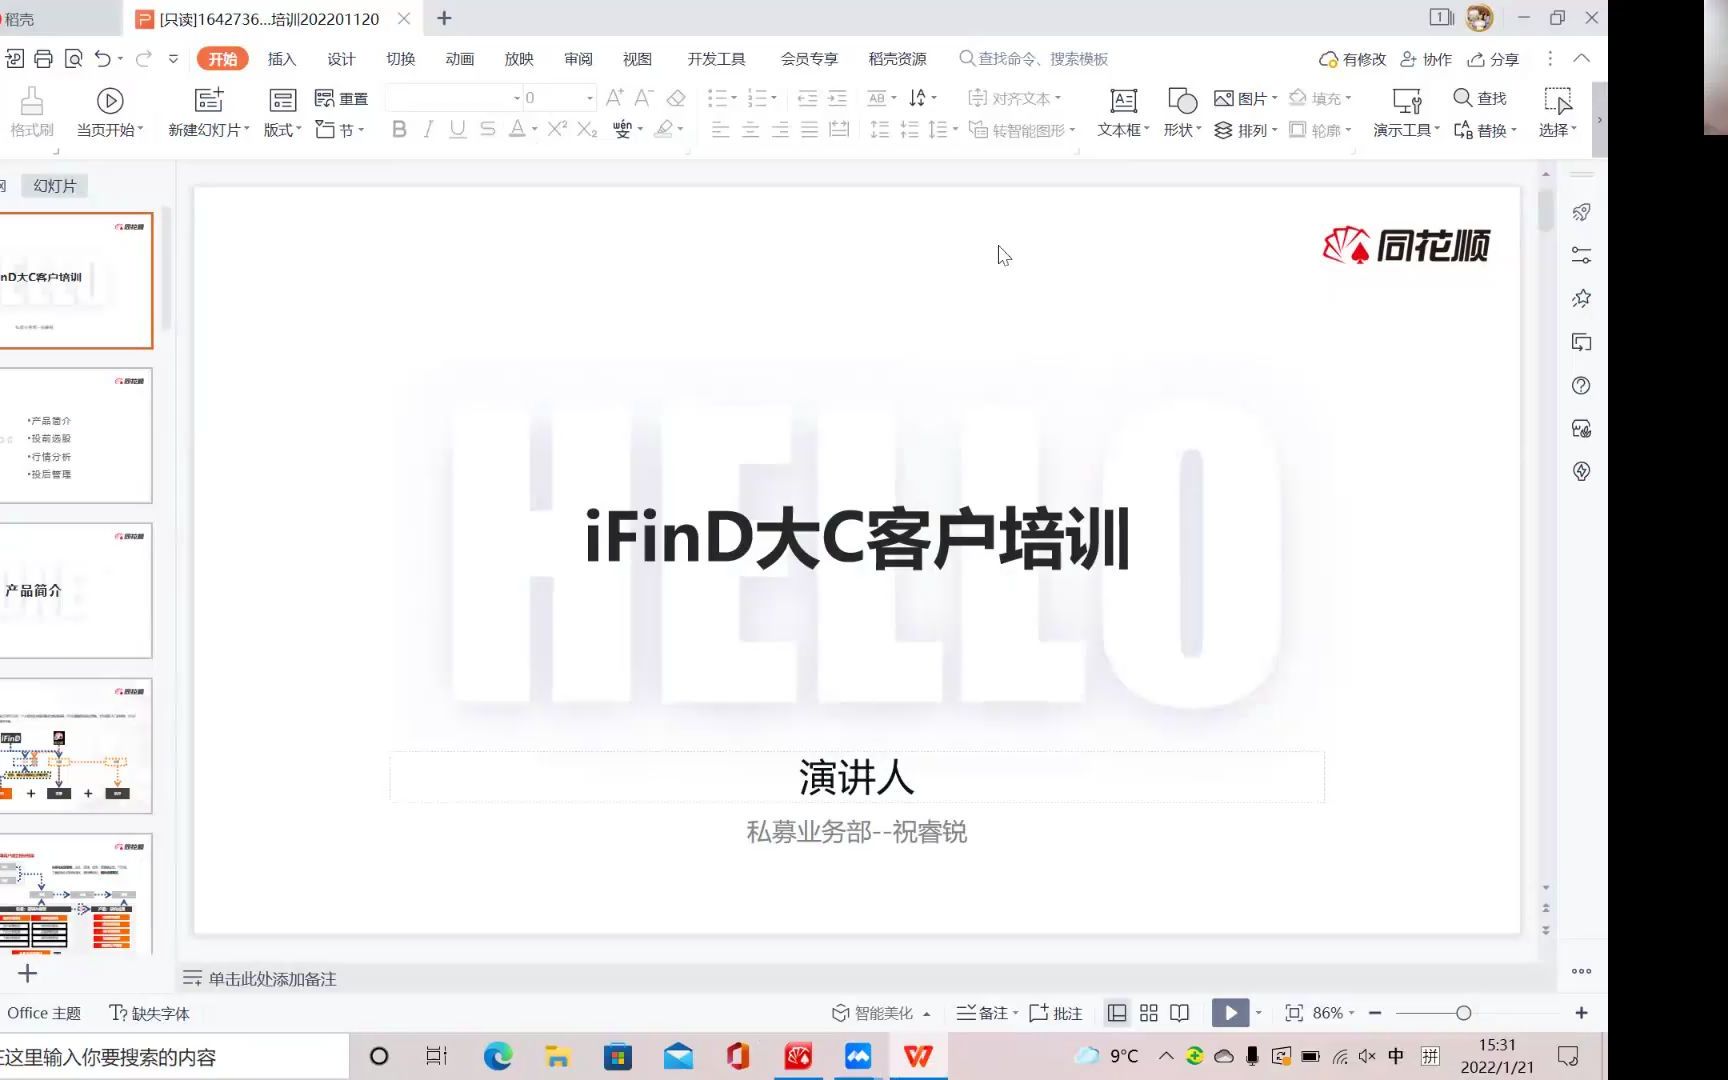Click New Slide (新建幻灯片) icon

tap(209, 100)
